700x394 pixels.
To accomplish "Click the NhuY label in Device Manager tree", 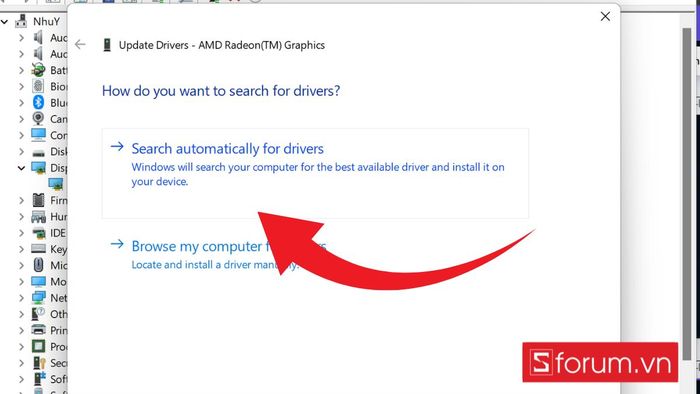I will [46, 21].
